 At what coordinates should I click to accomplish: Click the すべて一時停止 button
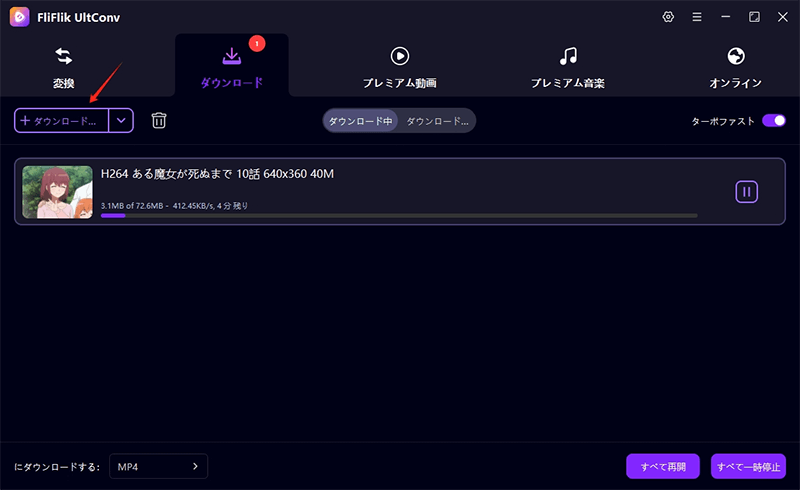pyautogui.click(x=748, y=467)
